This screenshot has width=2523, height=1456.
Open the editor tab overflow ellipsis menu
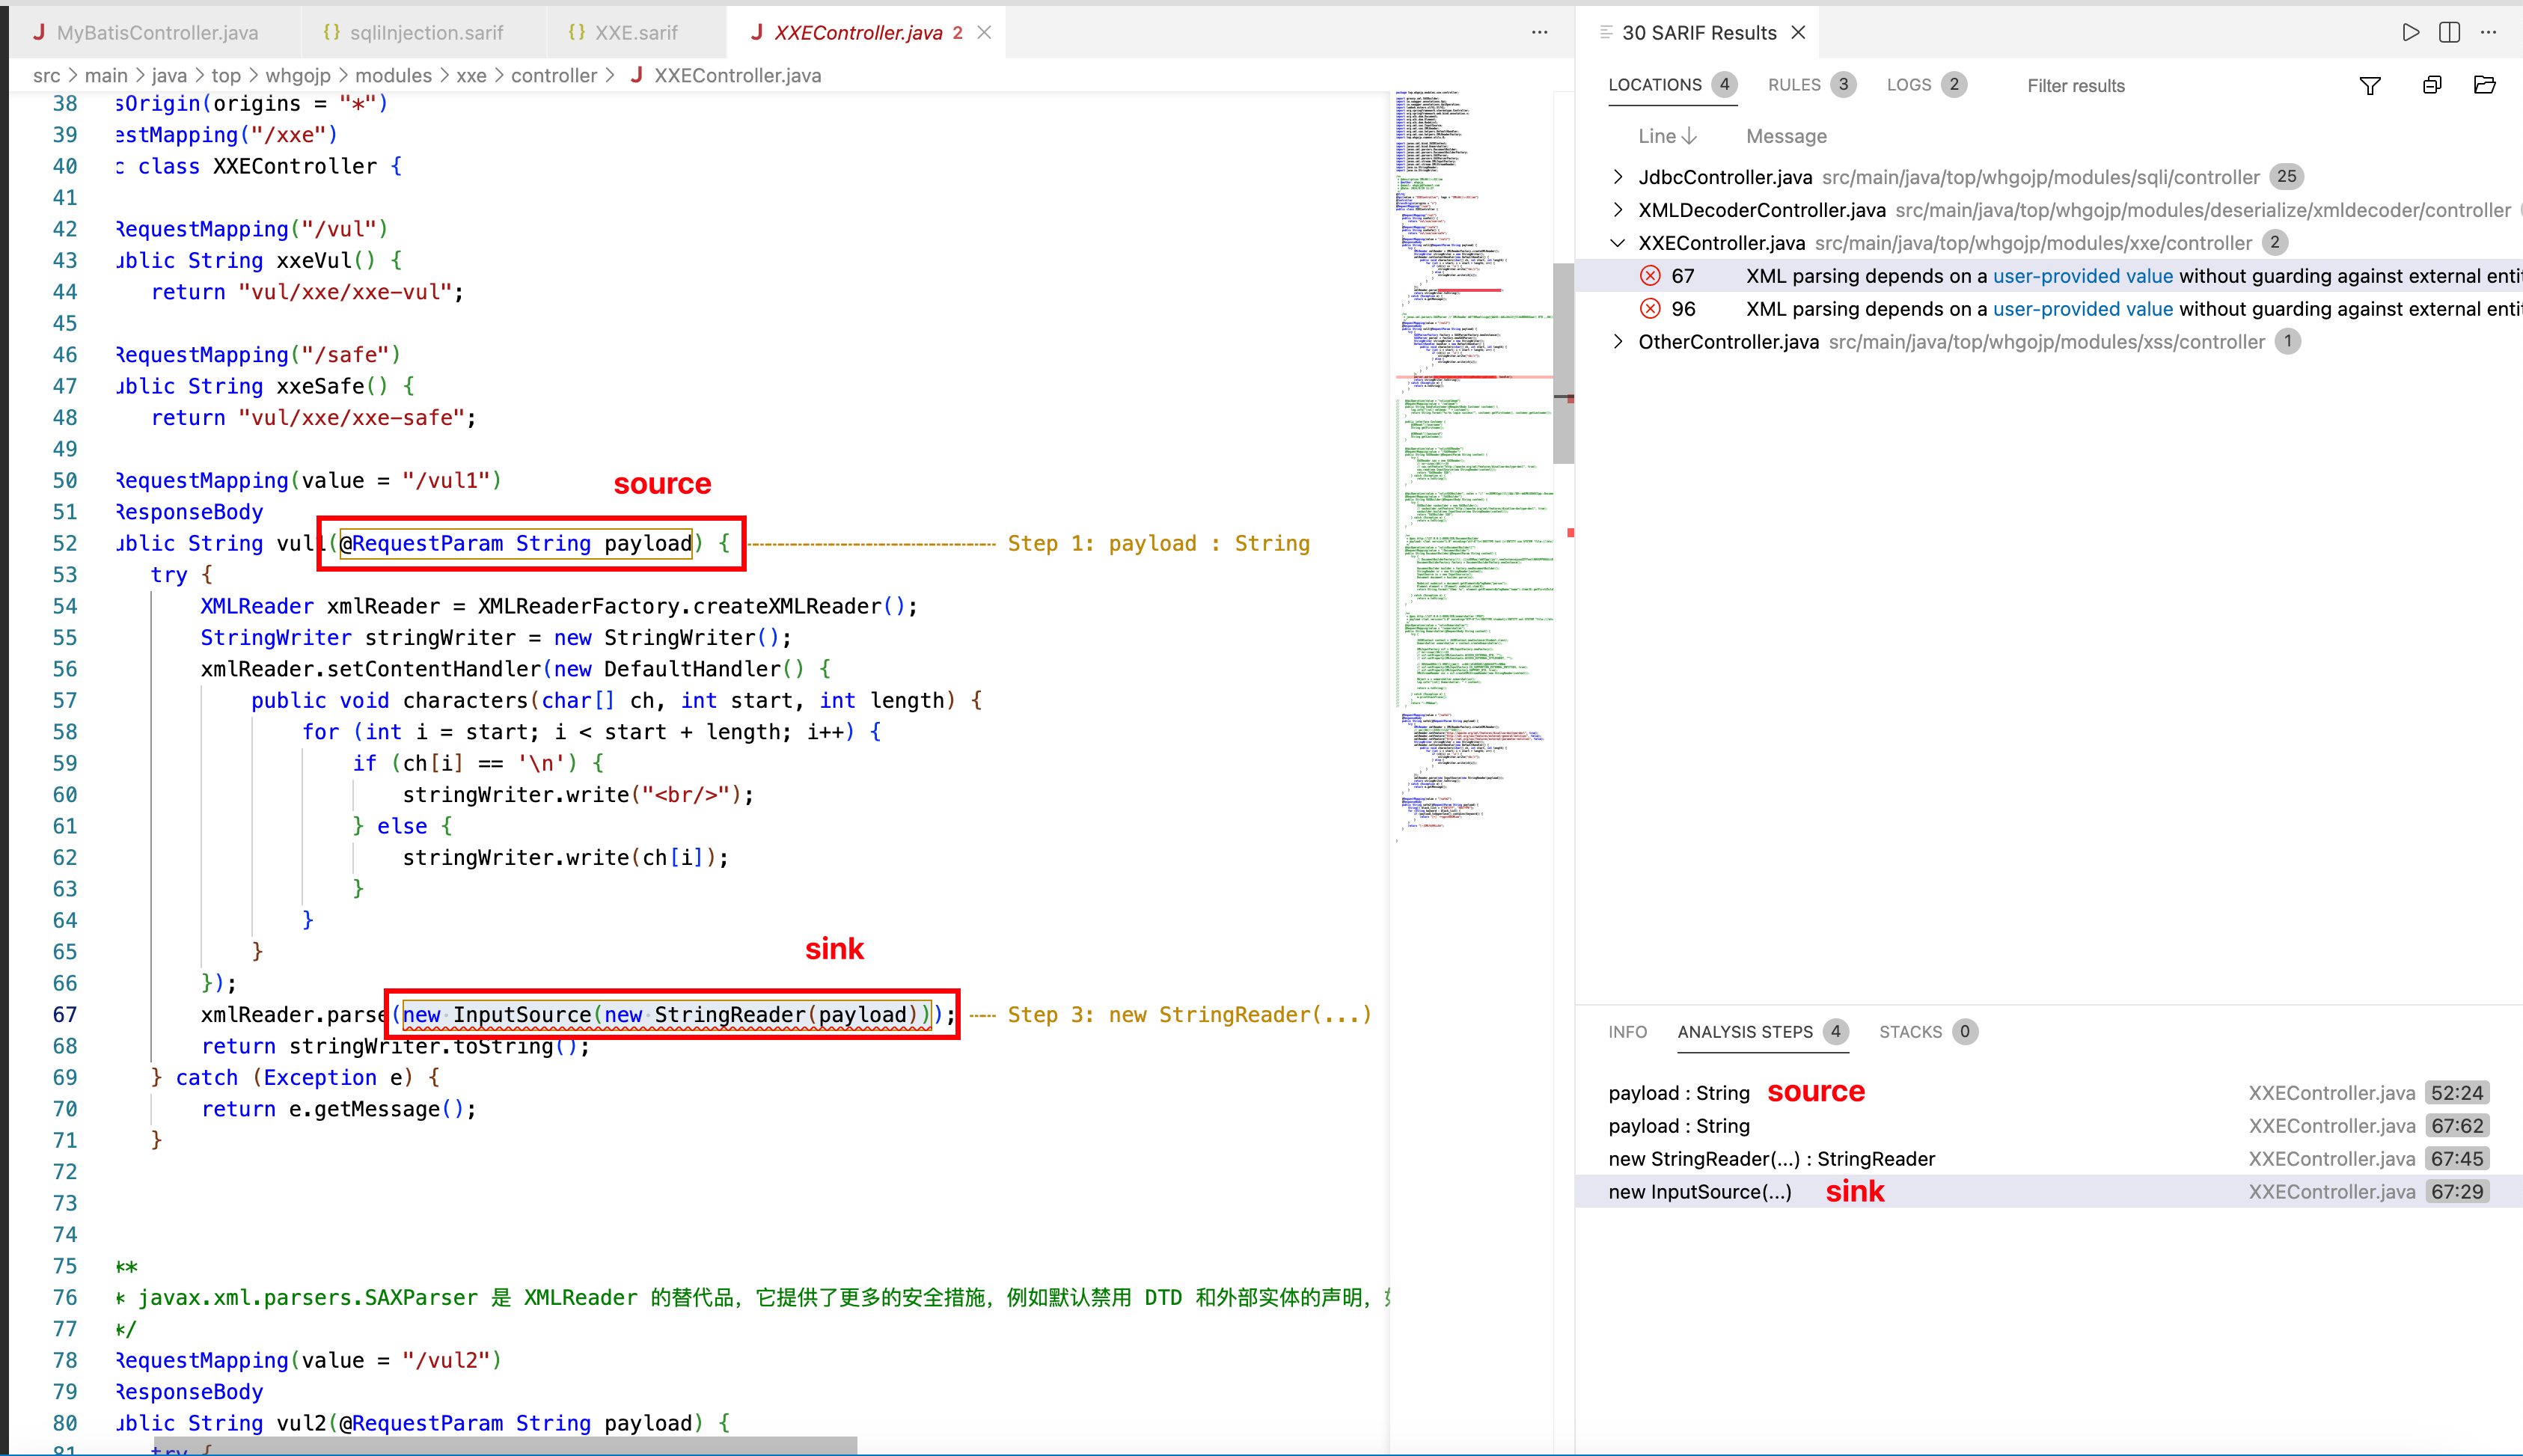coord(1539,33)
